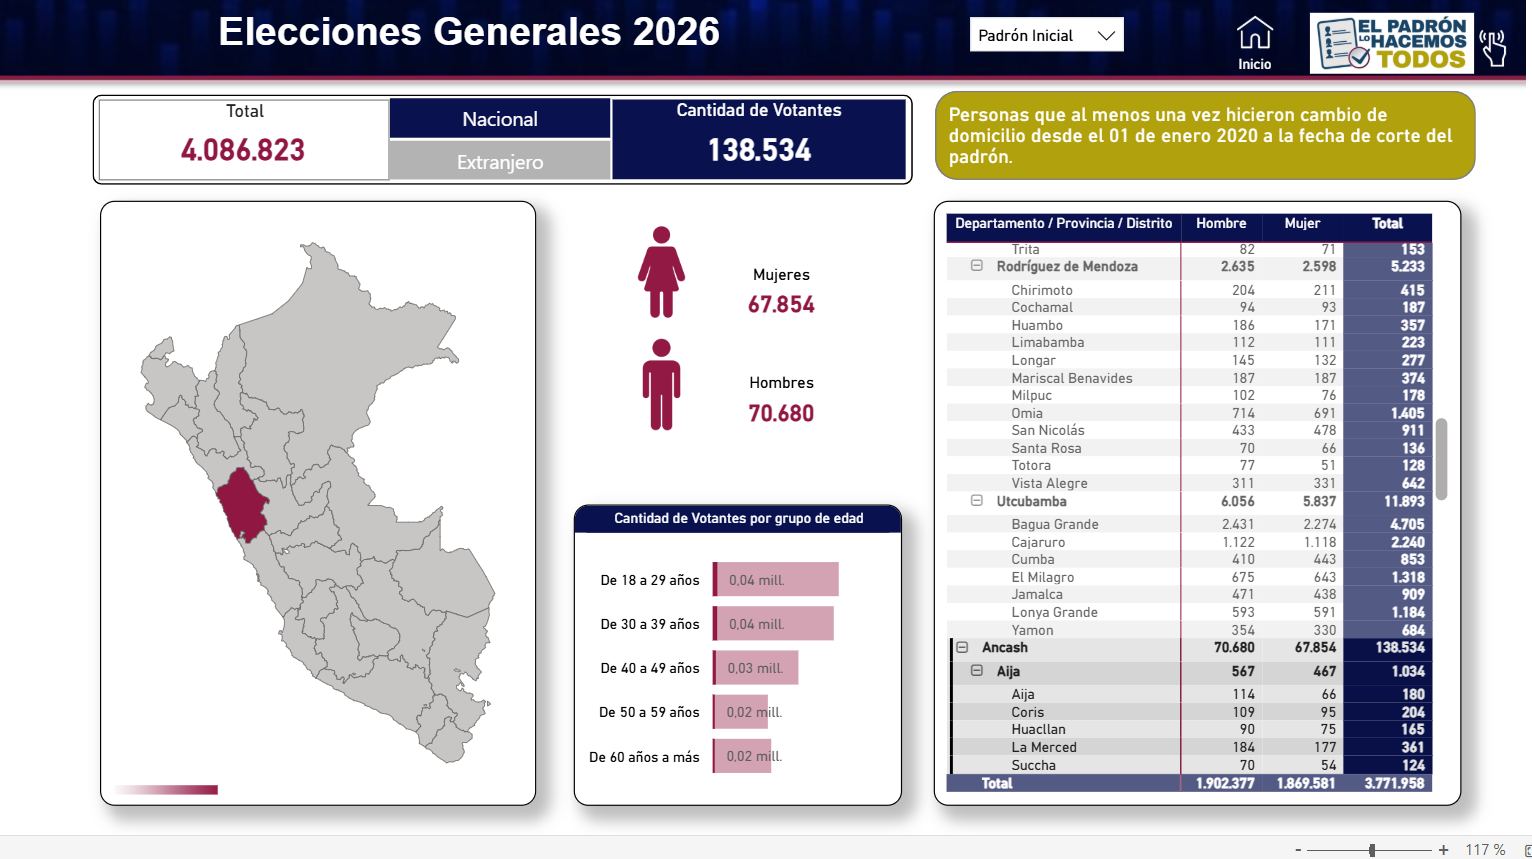Click the fit-to-page icon beside zoom percentage
Screen dimensions: 1532x859
[x=1526, y=849]
